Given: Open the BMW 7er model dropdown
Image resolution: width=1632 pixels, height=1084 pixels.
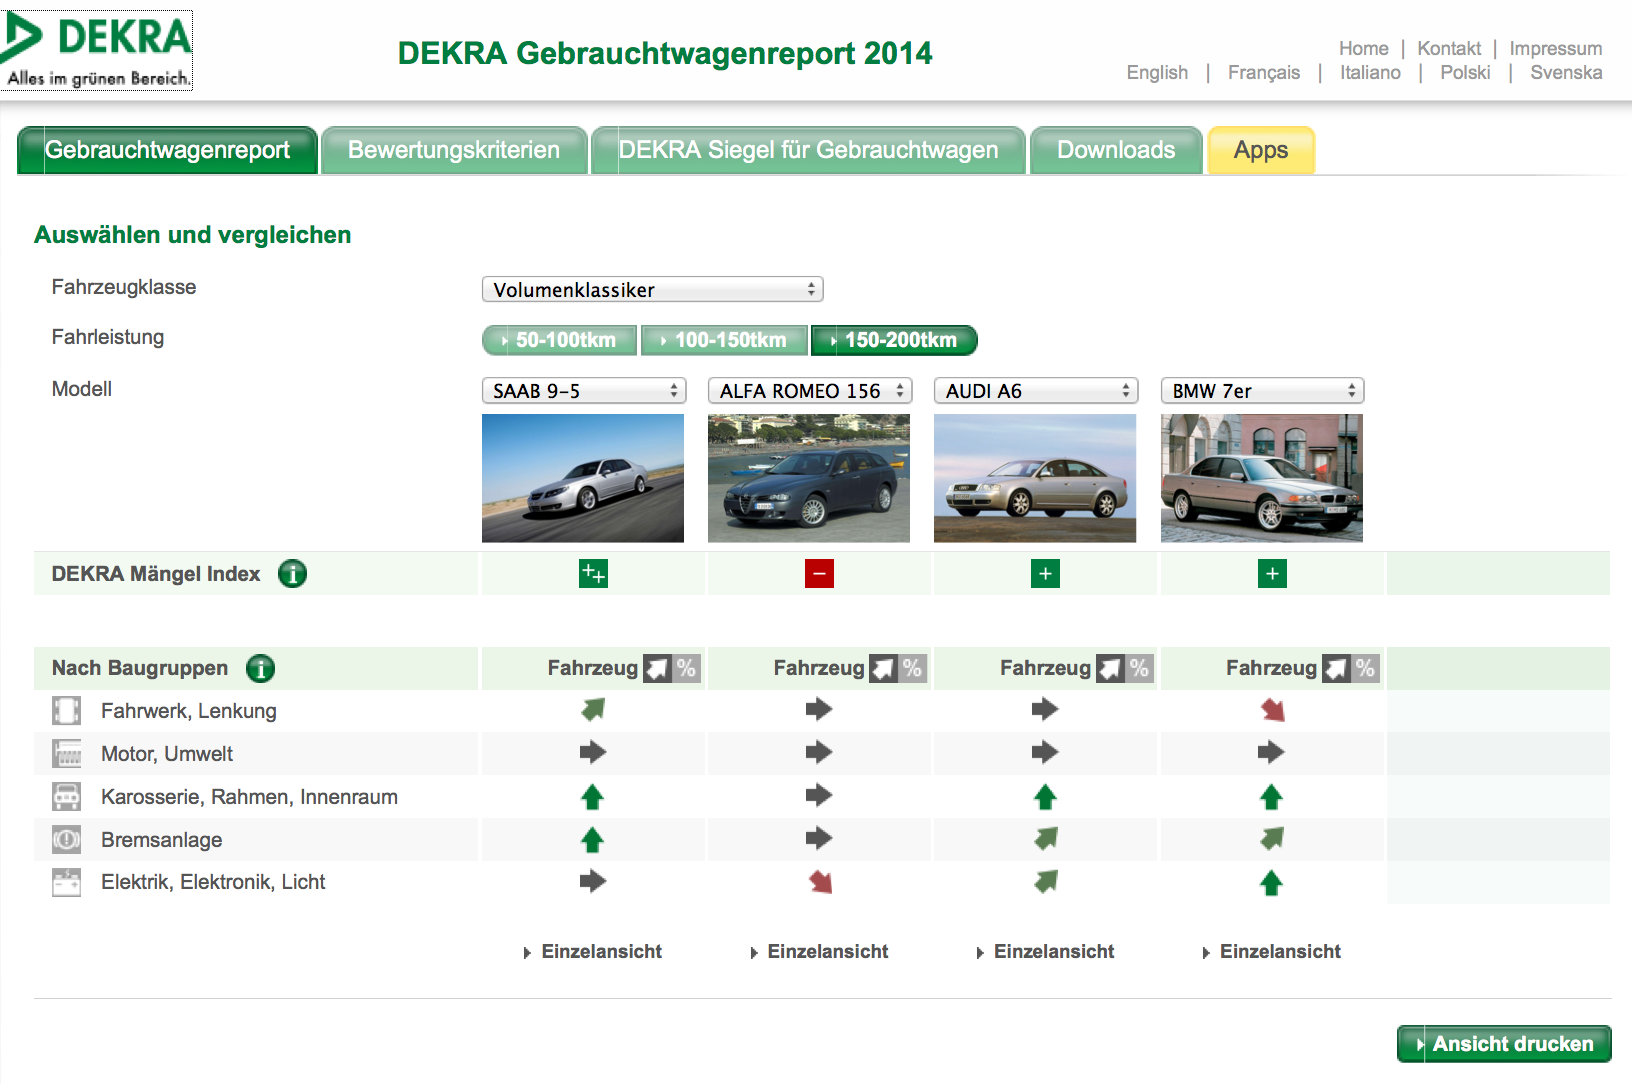Looking at the screenshot, I should pos(1263,391).
